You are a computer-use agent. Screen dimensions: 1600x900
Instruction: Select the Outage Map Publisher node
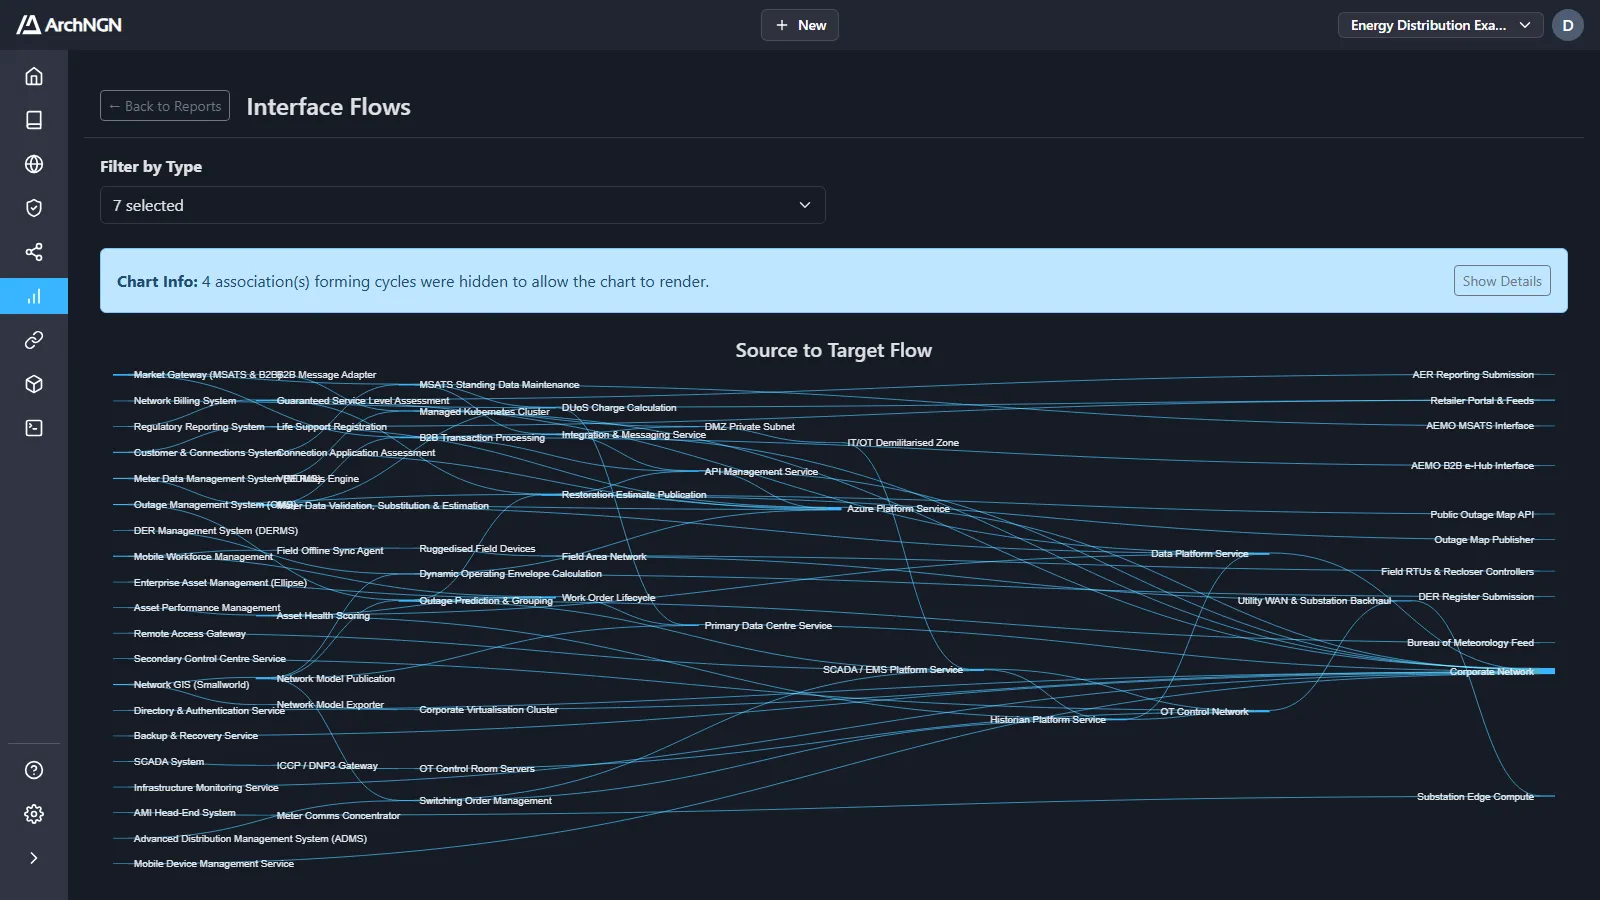tap(1484, 540)
